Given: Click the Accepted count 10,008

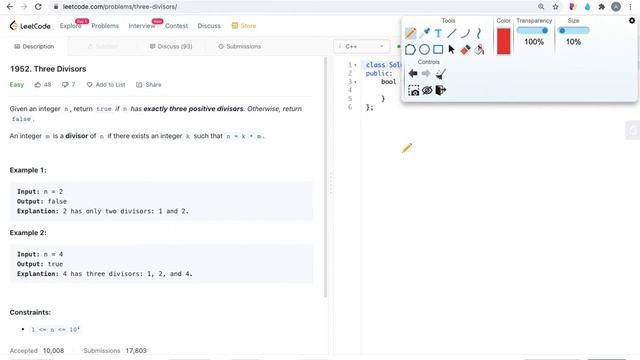Looking at the screenshot, I should [53, 351].
